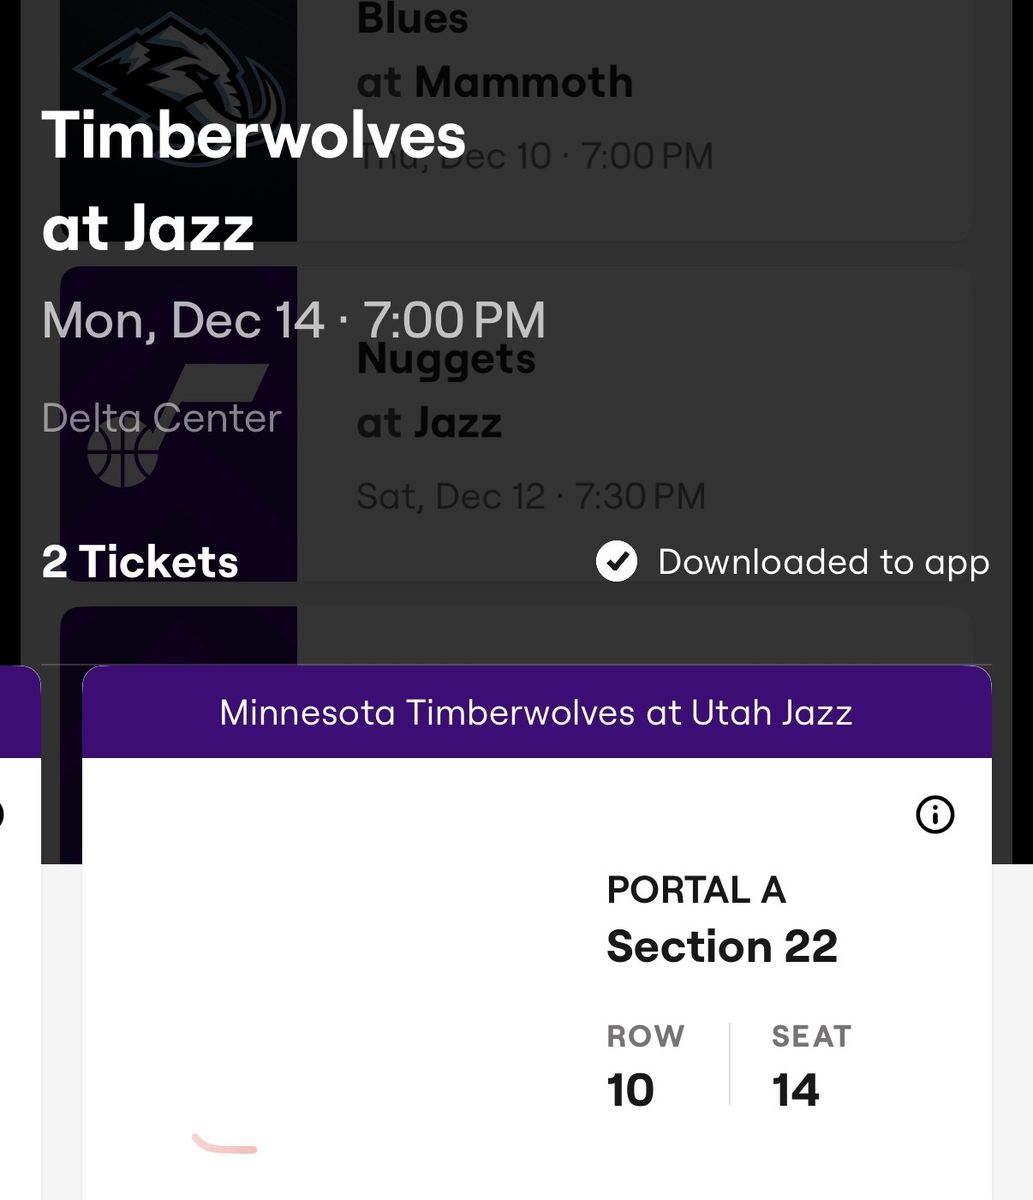Tap the Mon, Dec 14 date line

pos(294,320)
